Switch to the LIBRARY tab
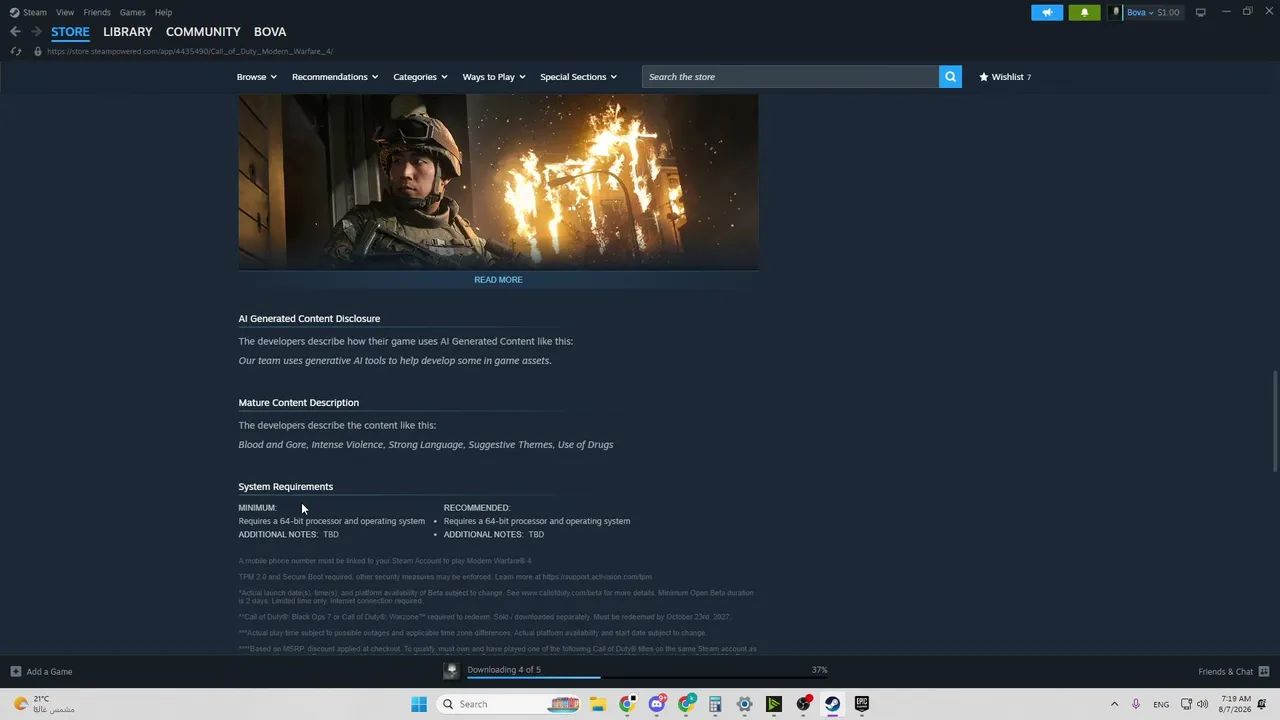The width and height of the screenshot is (1280, 720). click(x=128, y=32)
